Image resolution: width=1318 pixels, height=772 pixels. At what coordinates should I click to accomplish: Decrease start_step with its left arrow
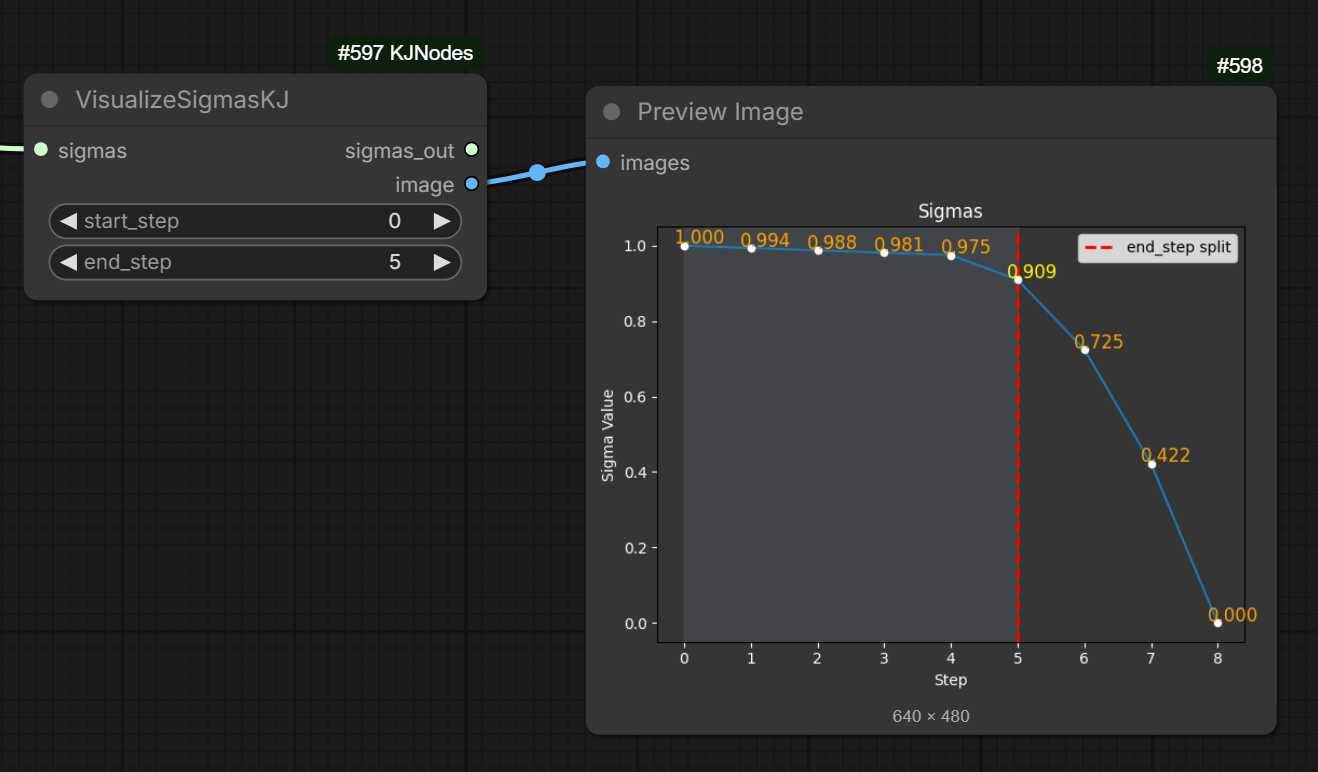pos(68,221)
